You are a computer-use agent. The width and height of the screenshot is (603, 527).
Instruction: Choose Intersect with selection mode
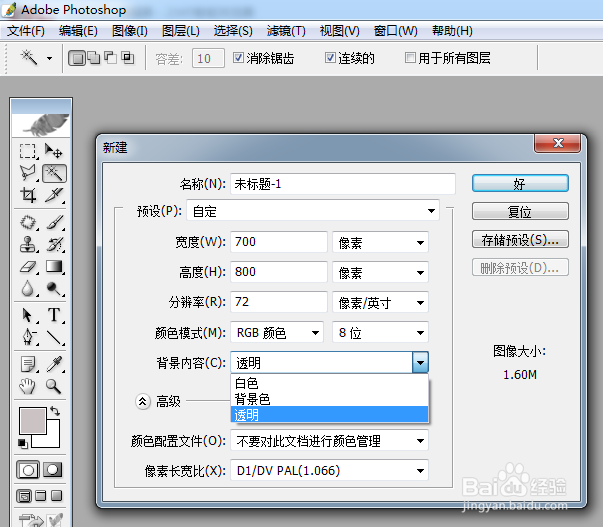click(x=128, y=58)
